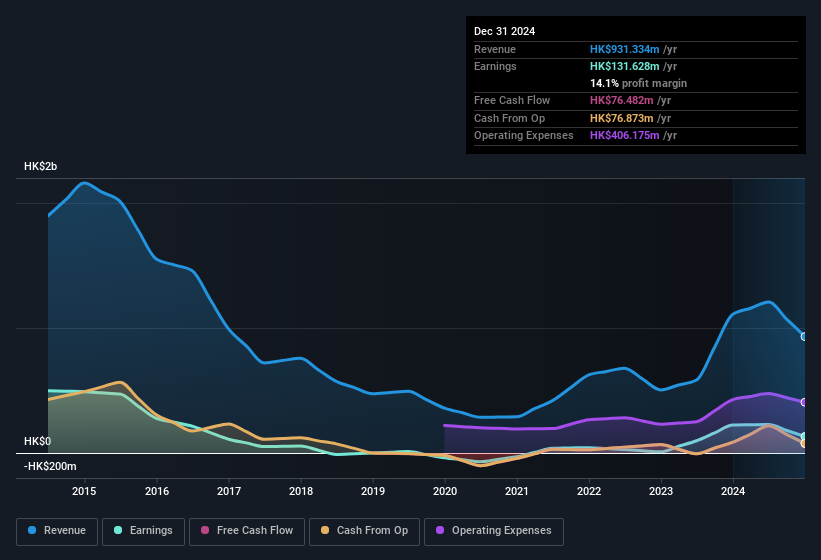Screen dimensions: 821x560
Task: Click the HK$2b y-axis label
Action: point(40,166)
